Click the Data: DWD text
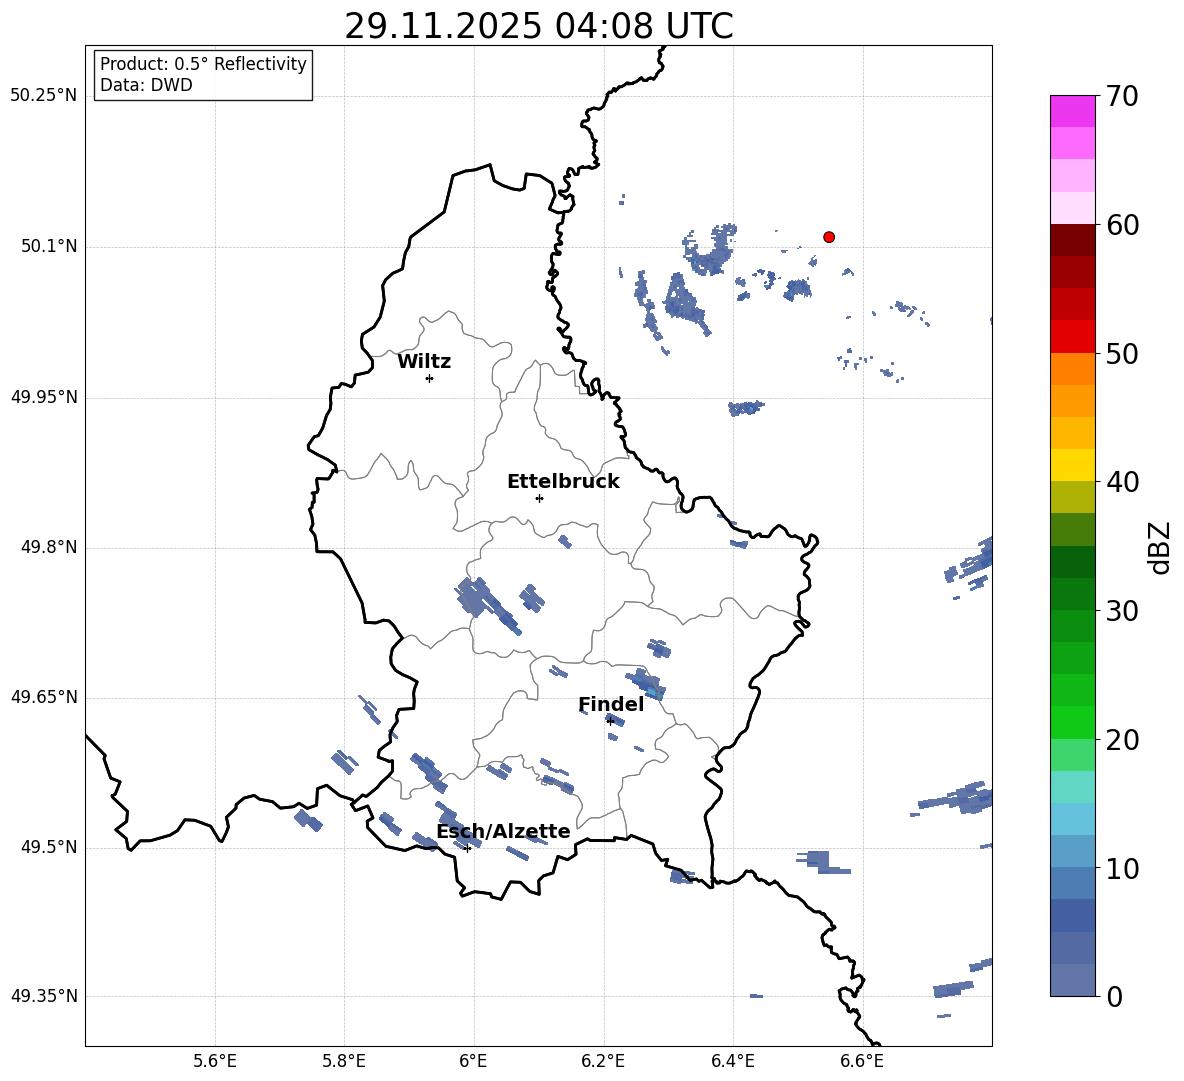 (146, 85)
